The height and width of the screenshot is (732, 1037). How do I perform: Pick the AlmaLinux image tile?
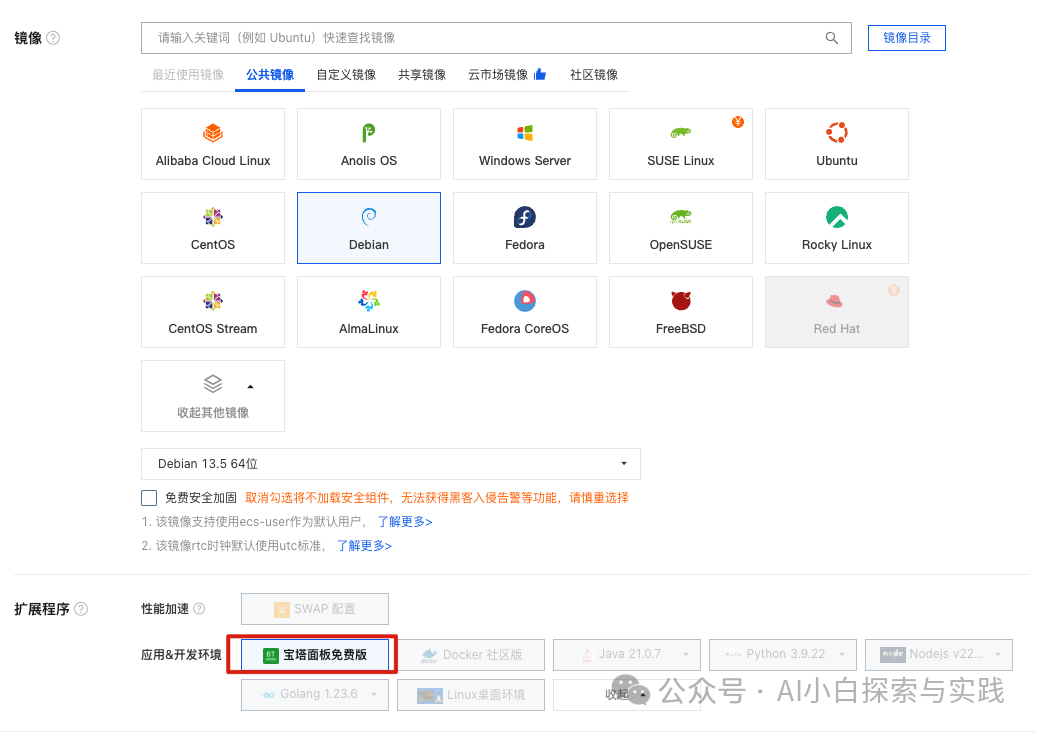(x=369, y=312)
